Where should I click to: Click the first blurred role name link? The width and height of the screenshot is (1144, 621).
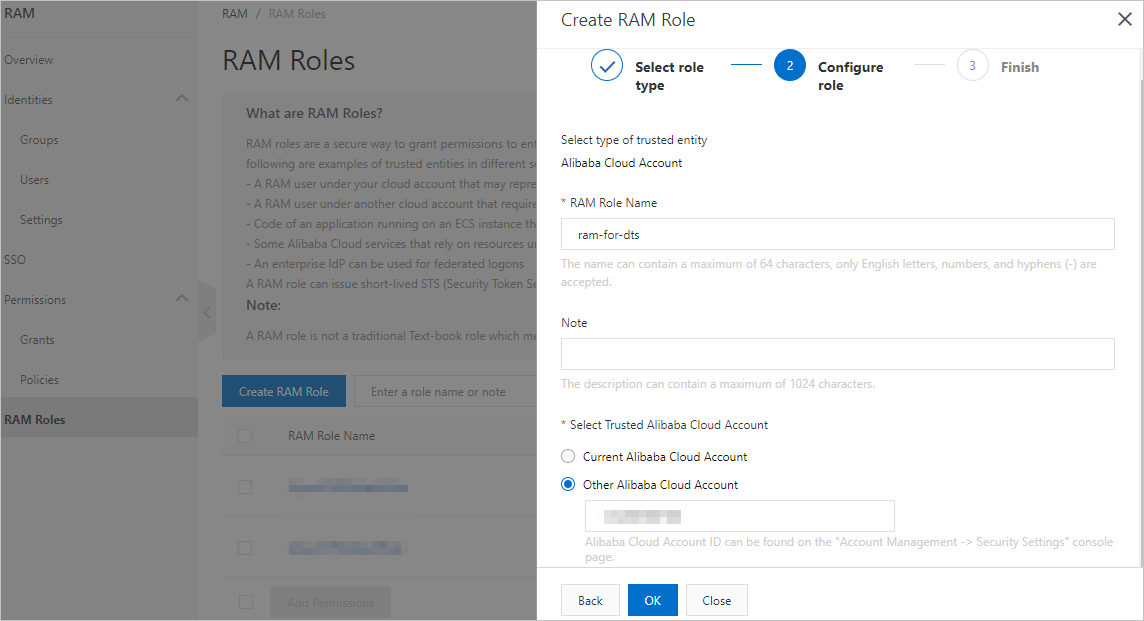348,487
